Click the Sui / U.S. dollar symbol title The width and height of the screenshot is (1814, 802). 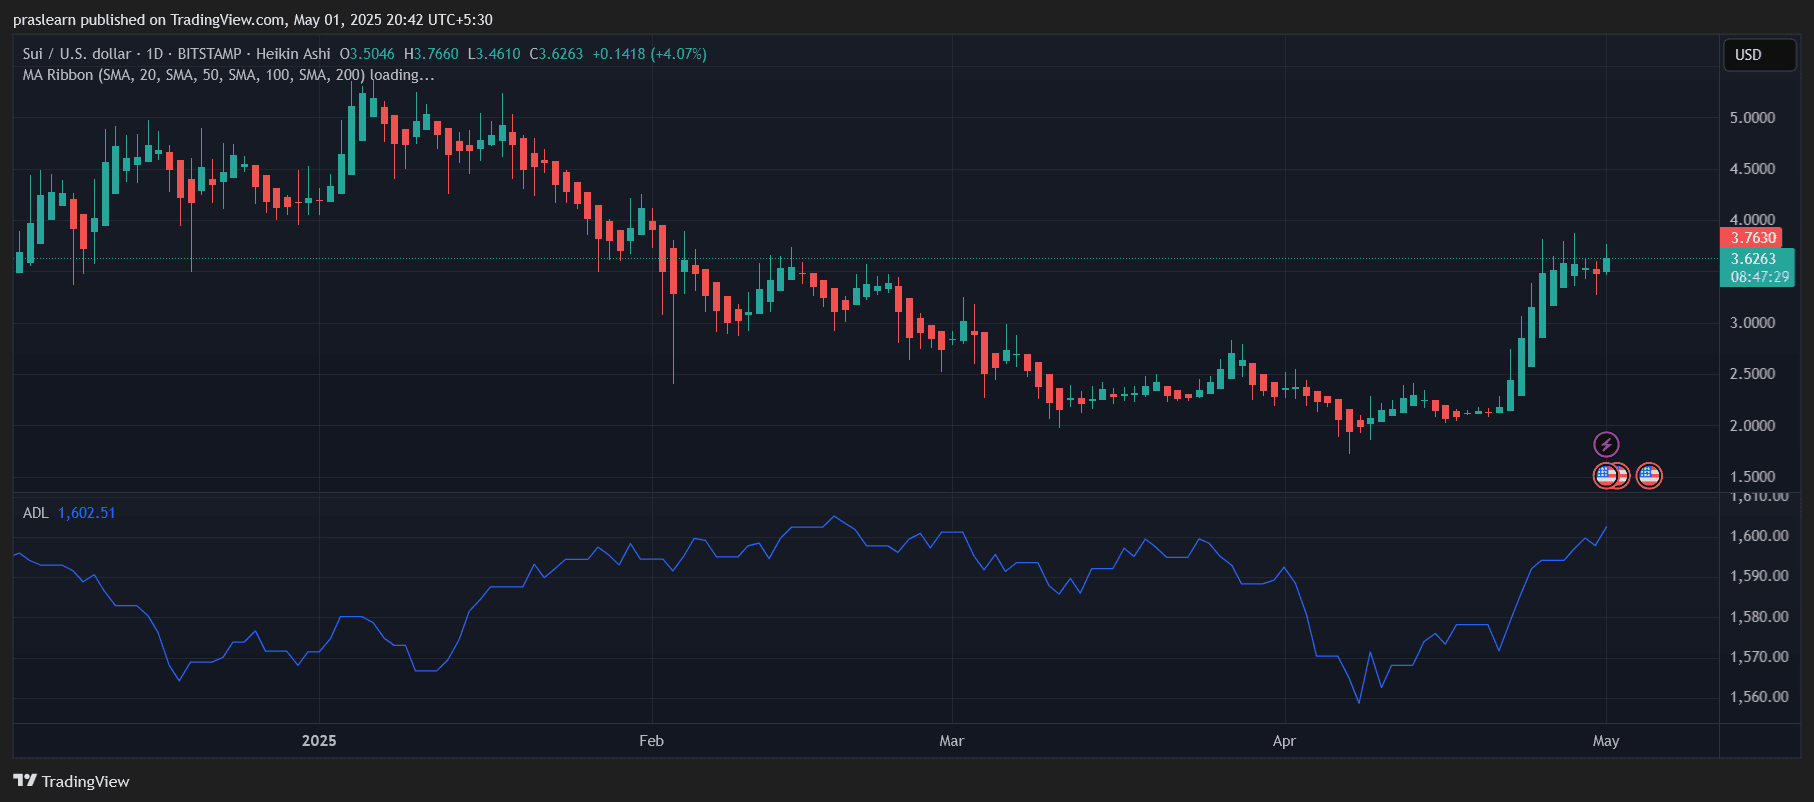coord(77,54)
